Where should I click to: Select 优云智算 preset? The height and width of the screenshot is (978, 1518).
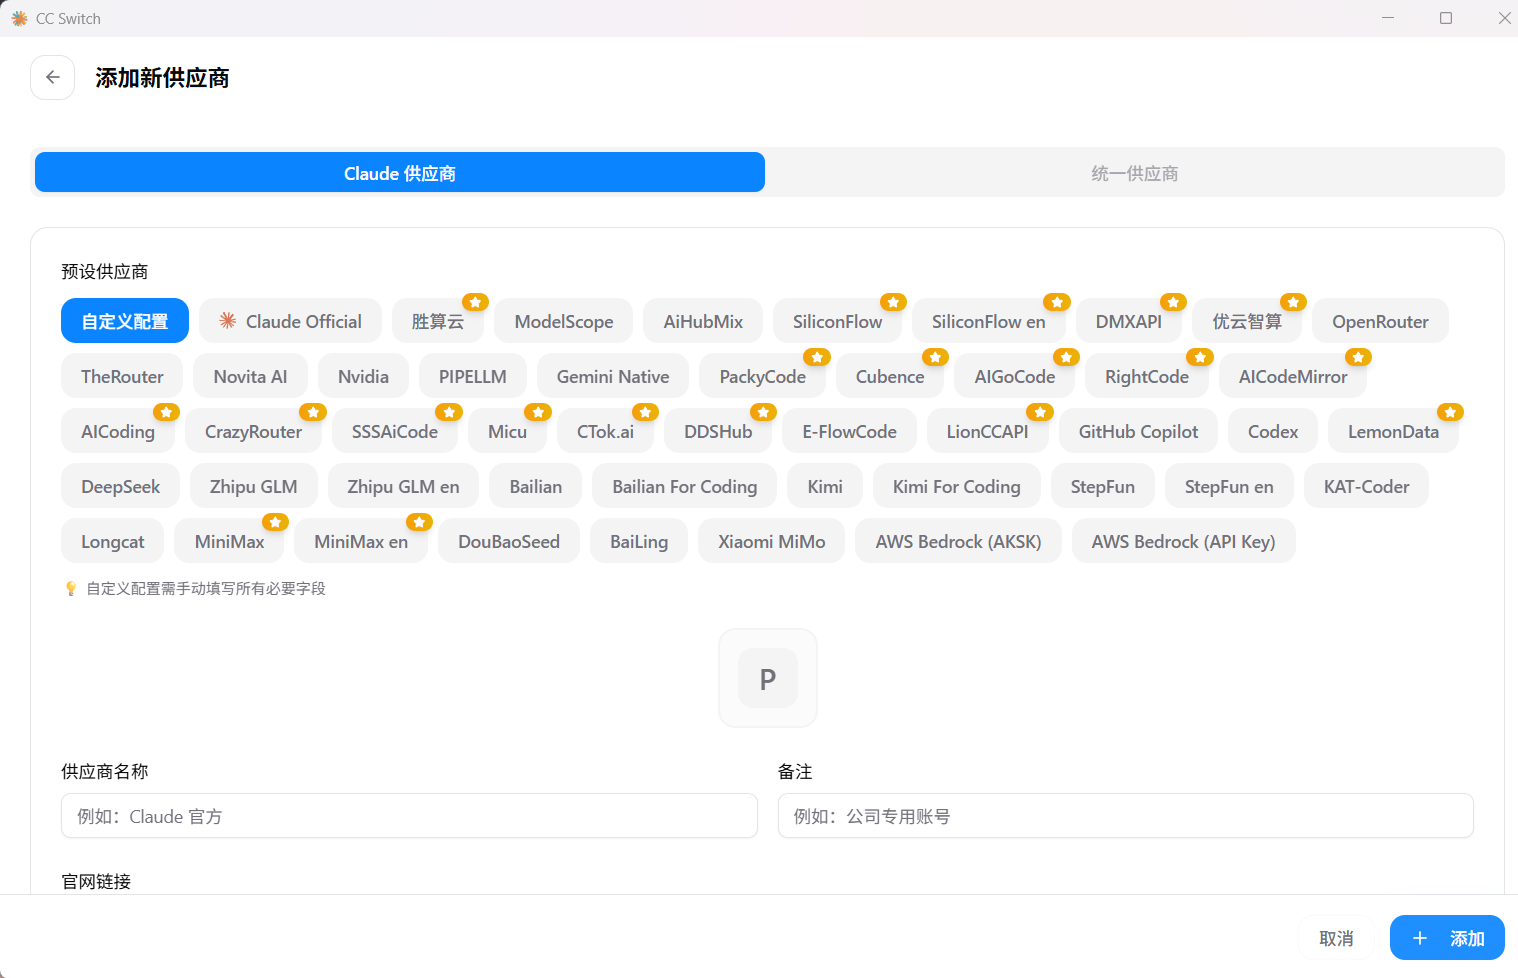(1247, 321)
